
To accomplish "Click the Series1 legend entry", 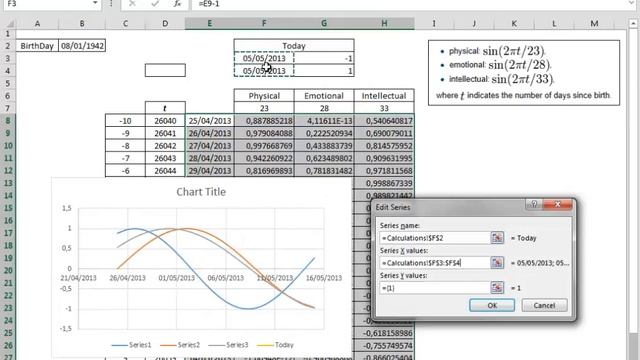I will point(131,345).
